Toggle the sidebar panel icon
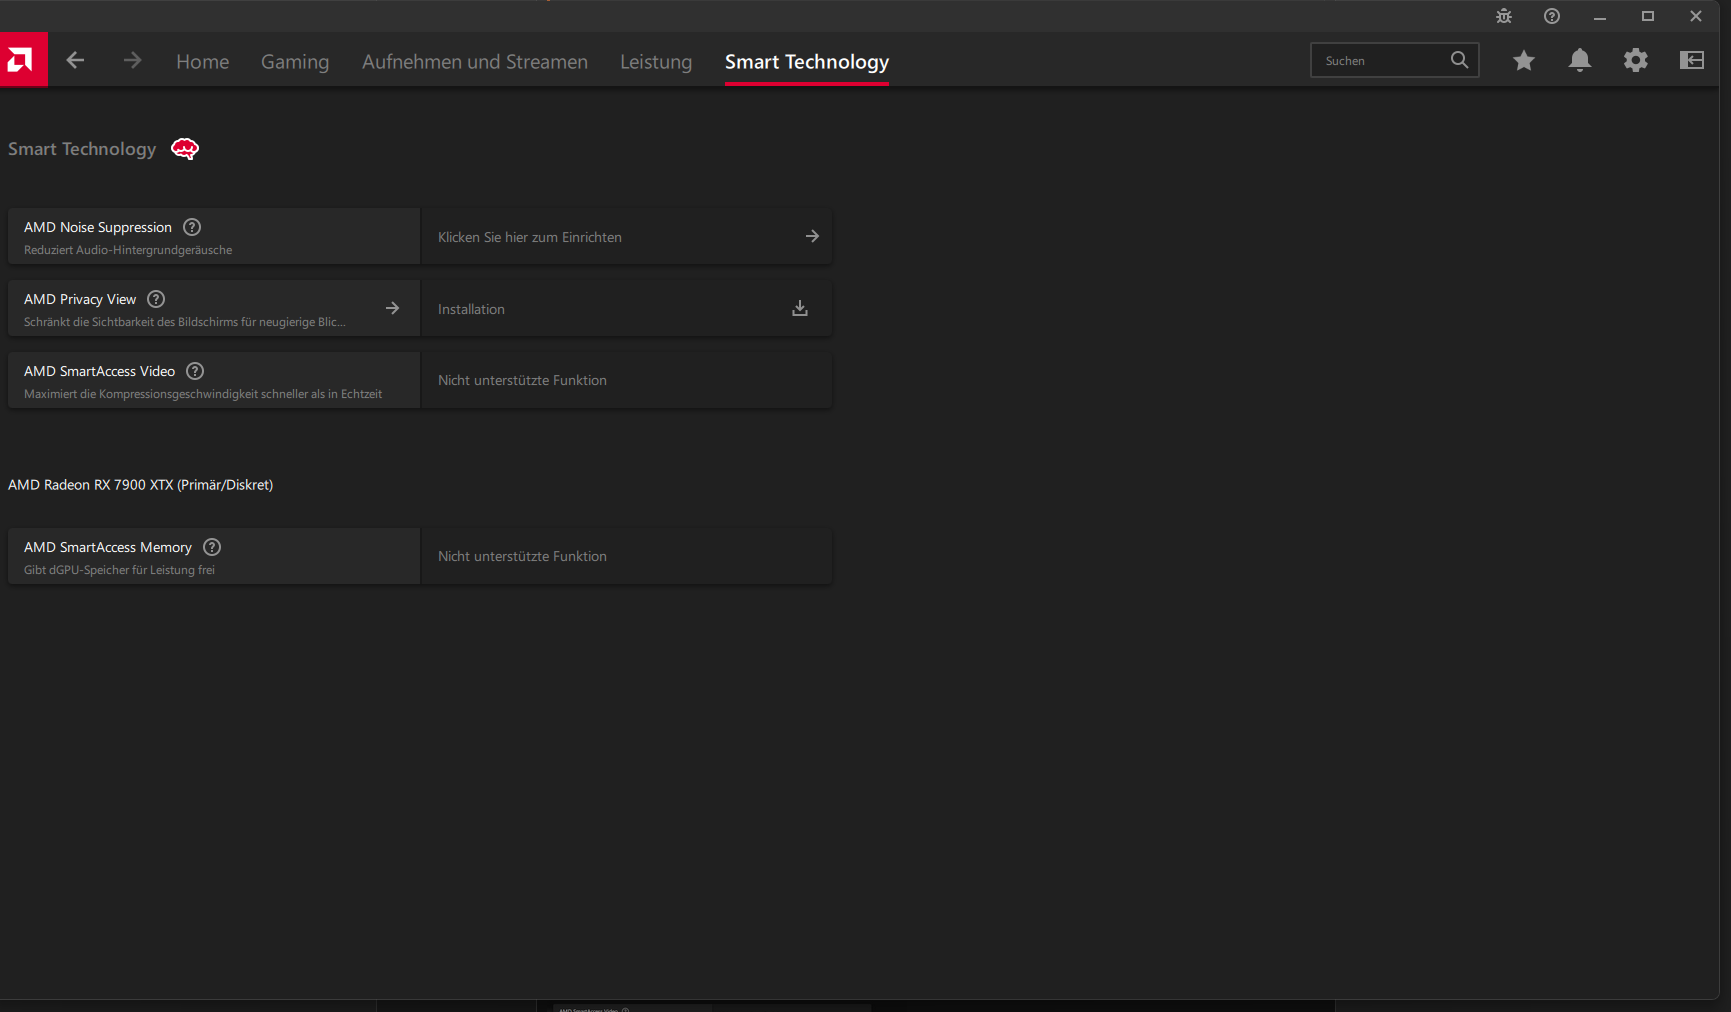 pos(1692,60)
